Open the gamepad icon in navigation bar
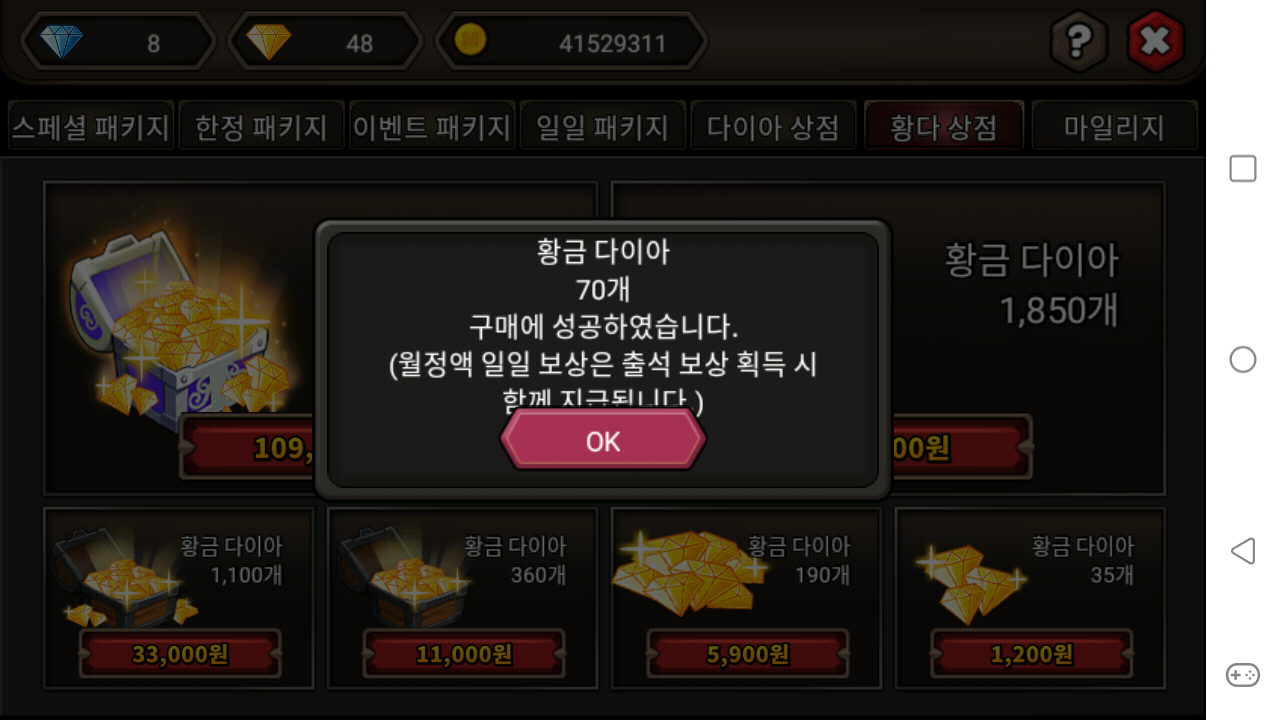This screenshot has height=720, width=1280. [1243, 675]
